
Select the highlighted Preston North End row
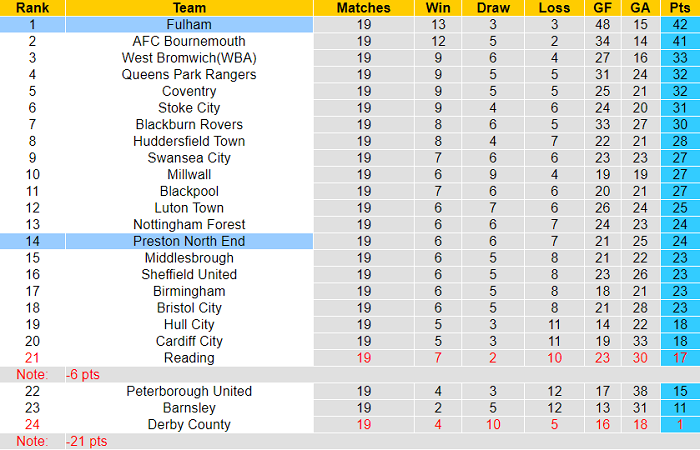tap(189, 241)
